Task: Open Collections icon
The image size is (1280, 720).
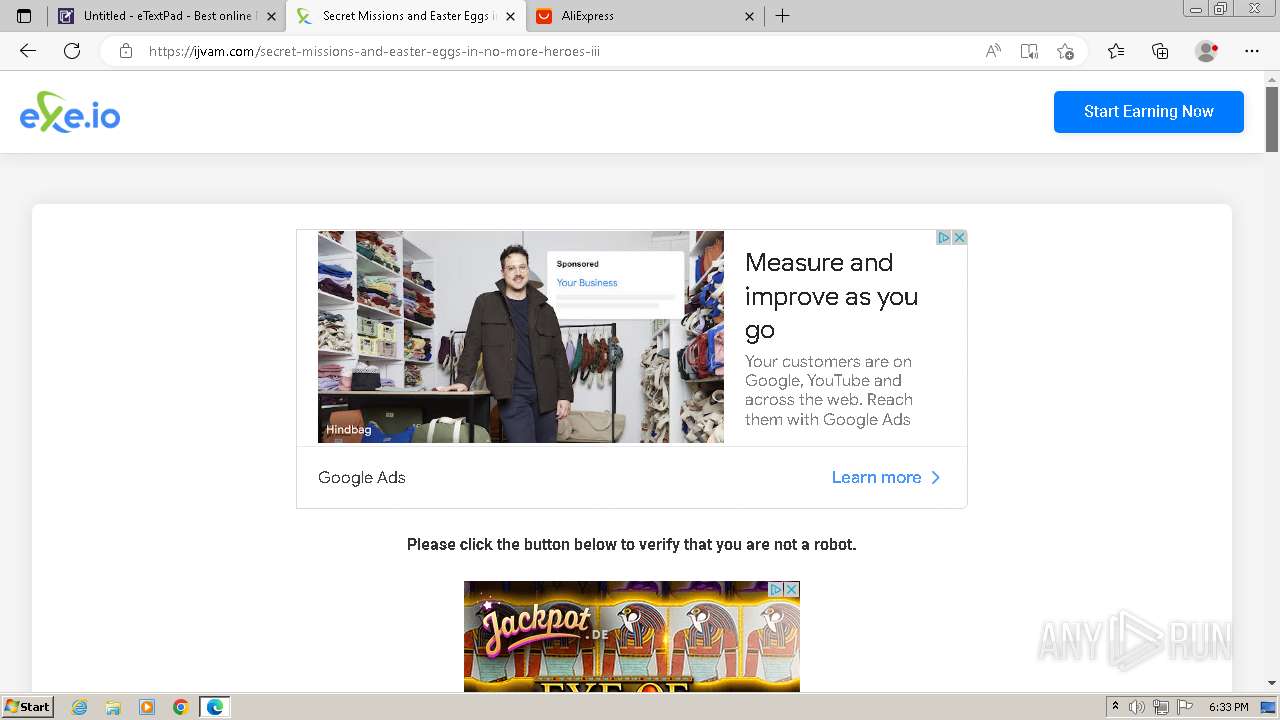Action: coord(1160,51)
